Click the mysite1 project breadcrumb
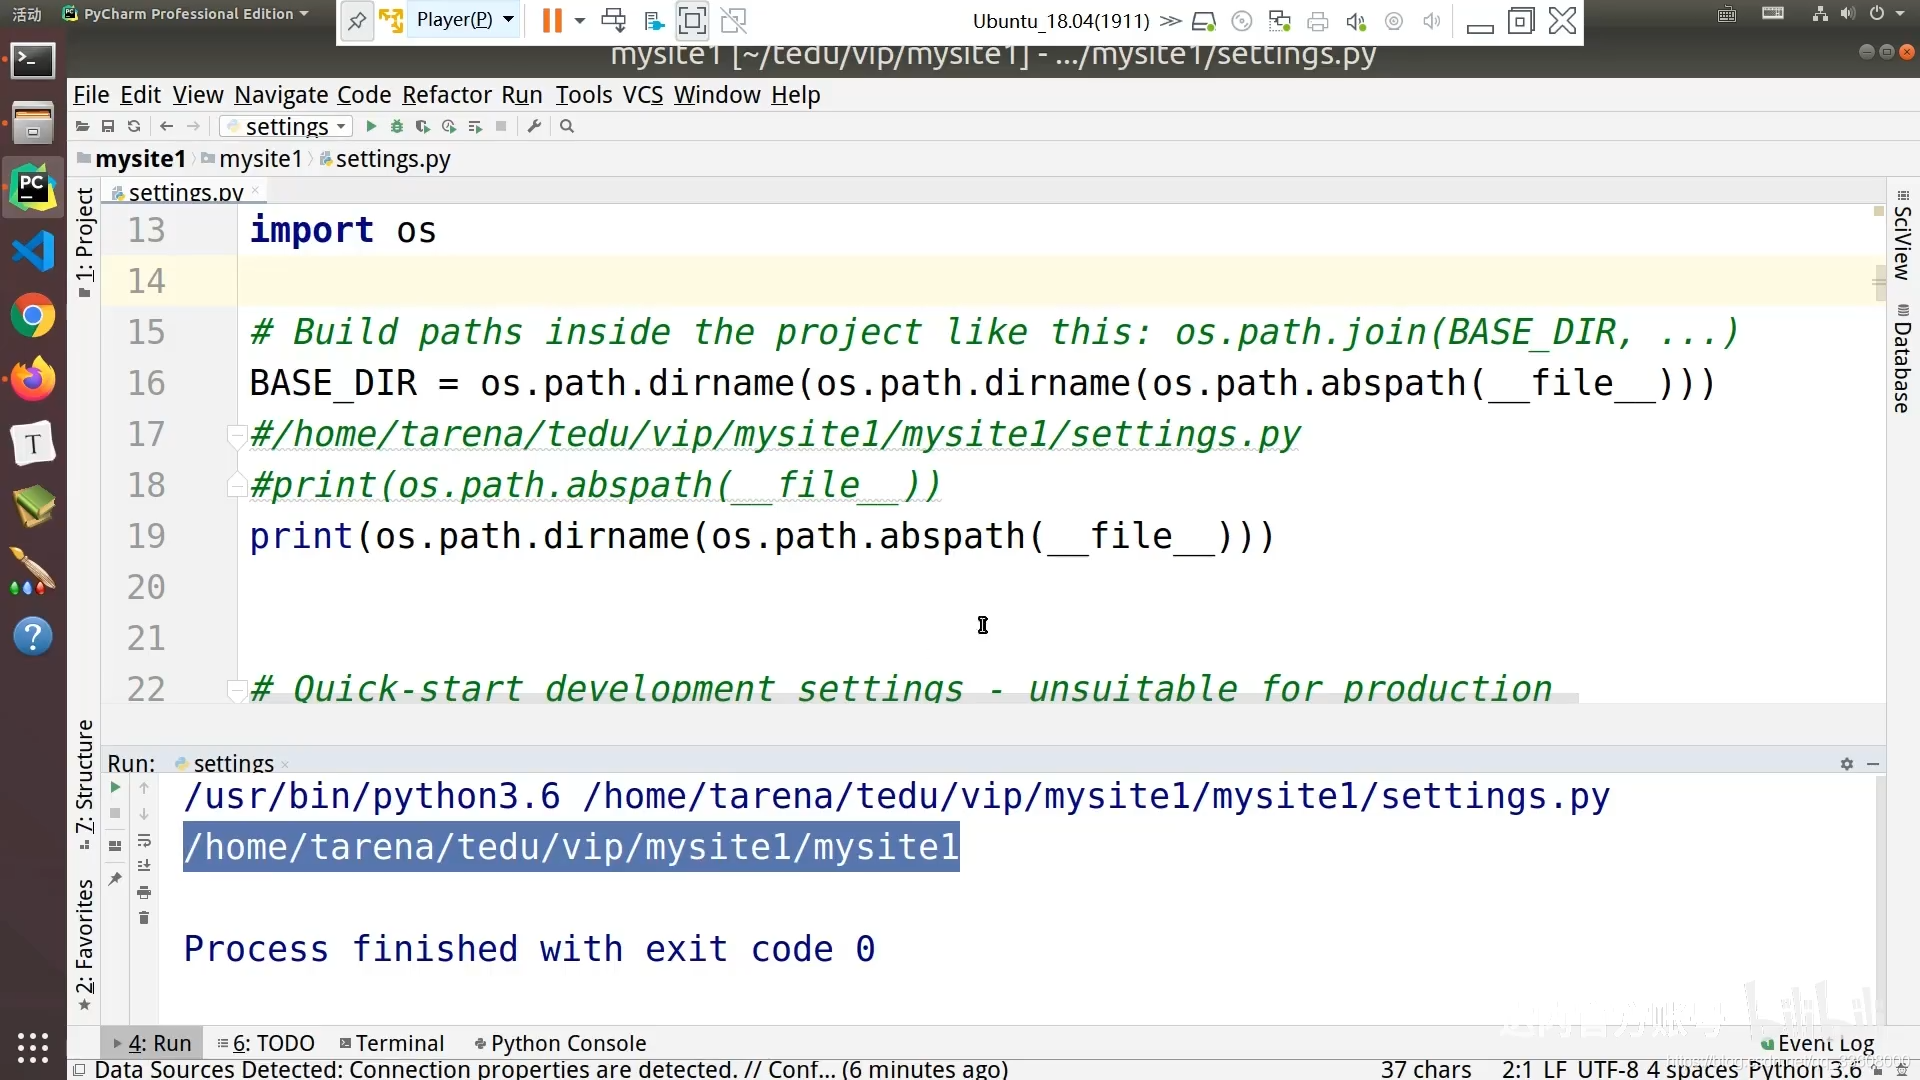The height and width of the screenshot is (1080, 1920). (x=138, y=158)
